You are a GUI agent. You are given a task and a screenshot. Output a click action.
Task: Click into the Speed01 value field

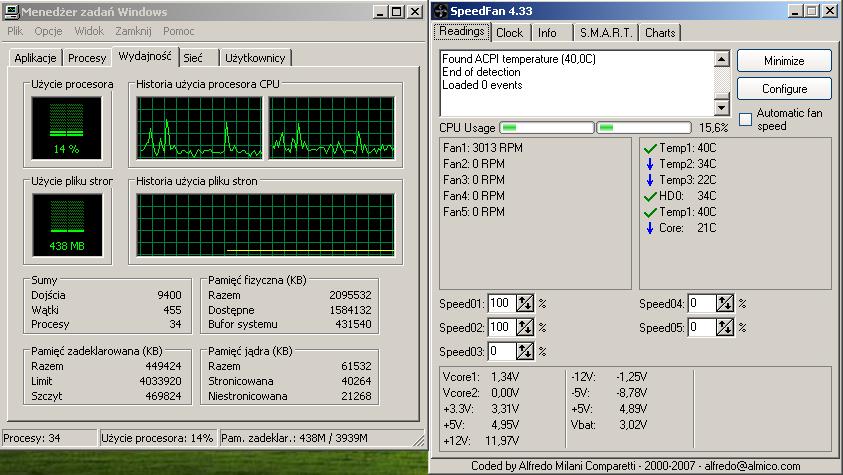[502, 304]
